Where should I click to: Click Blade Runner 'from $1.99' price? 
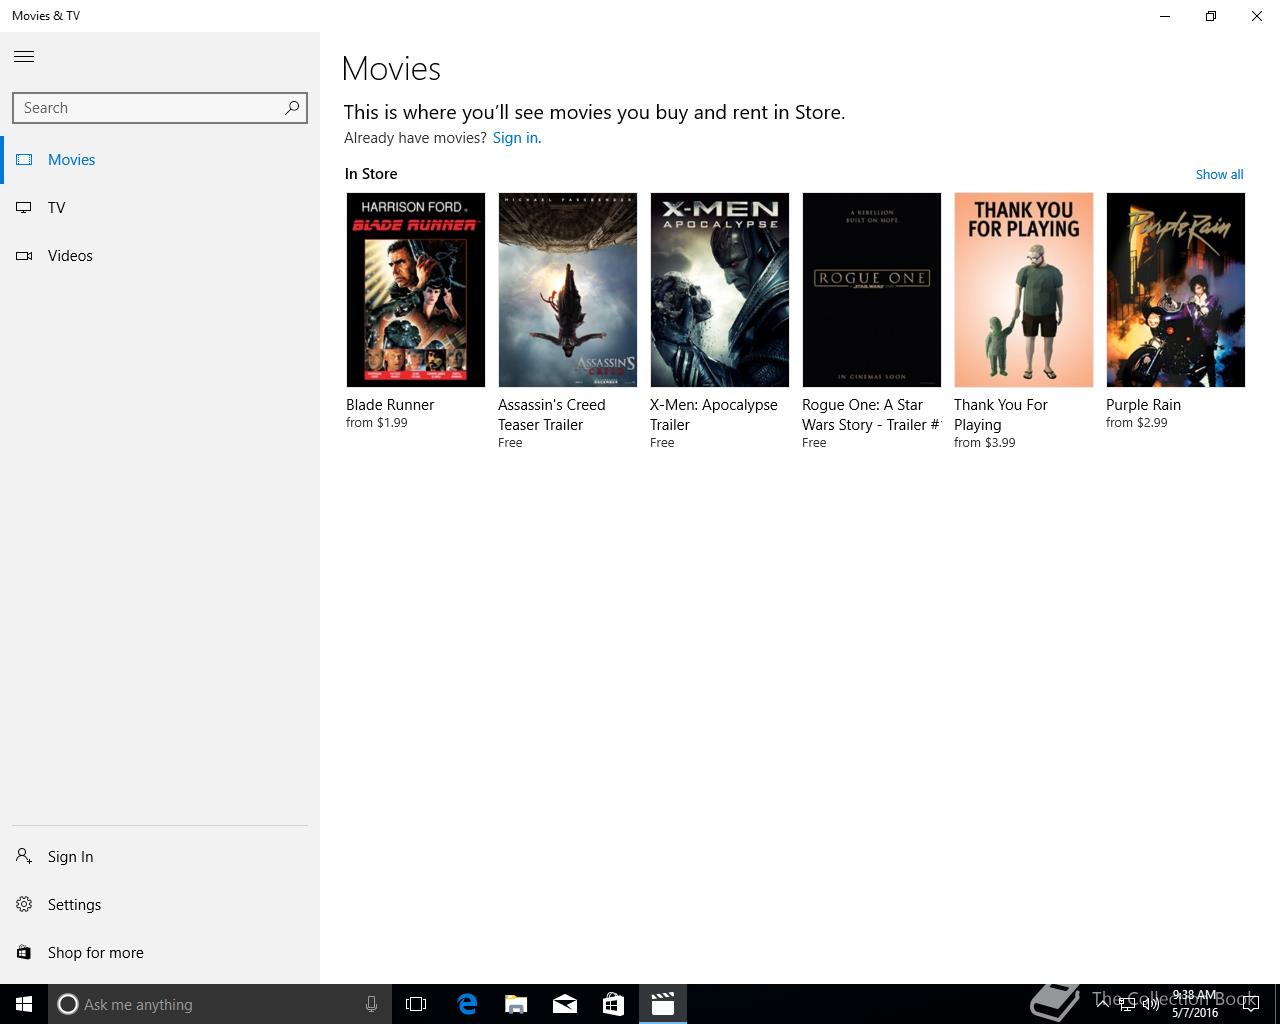pyautogui.click(x=377, y=423)
